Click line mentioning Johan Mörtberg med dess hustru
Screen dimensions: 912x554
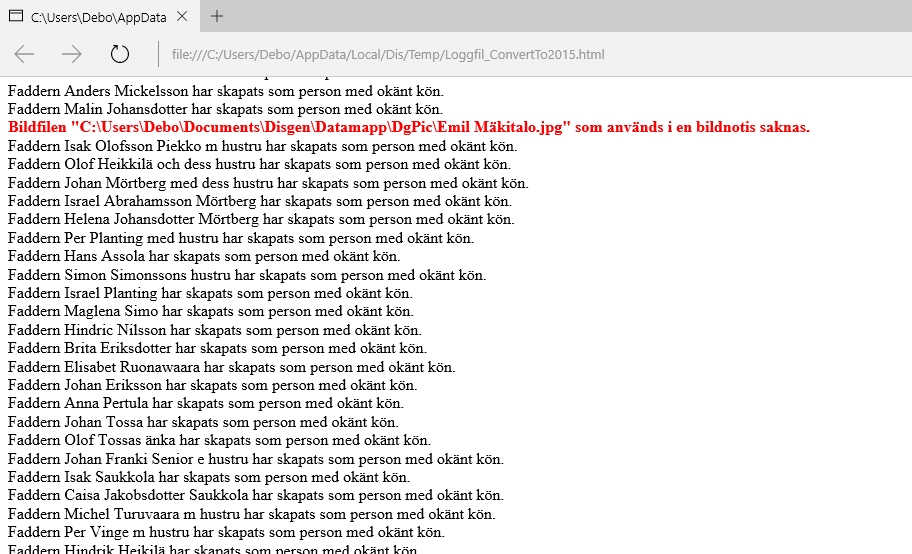[x=268, y=183]
